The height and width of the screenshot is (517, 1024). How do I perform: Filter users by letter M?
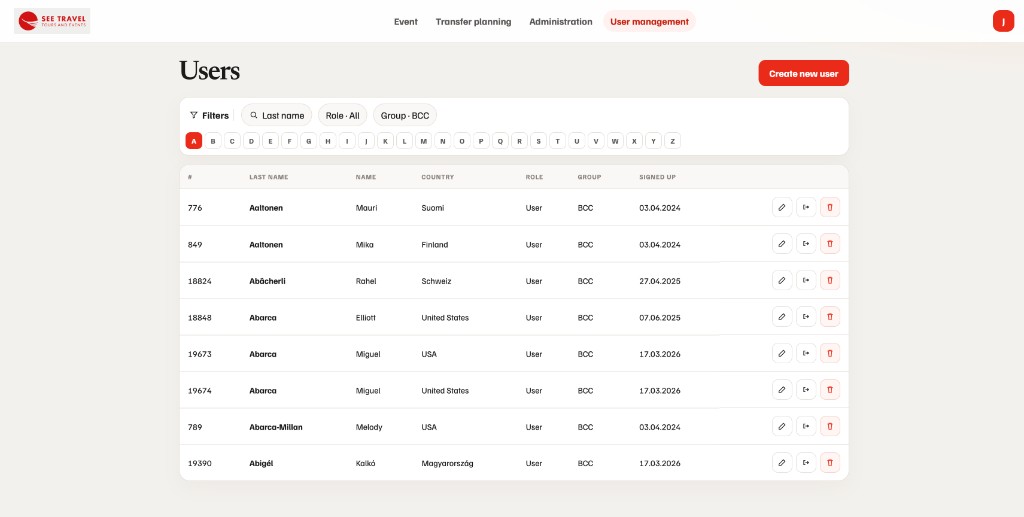pyautogui.click(x=423, y=140)
